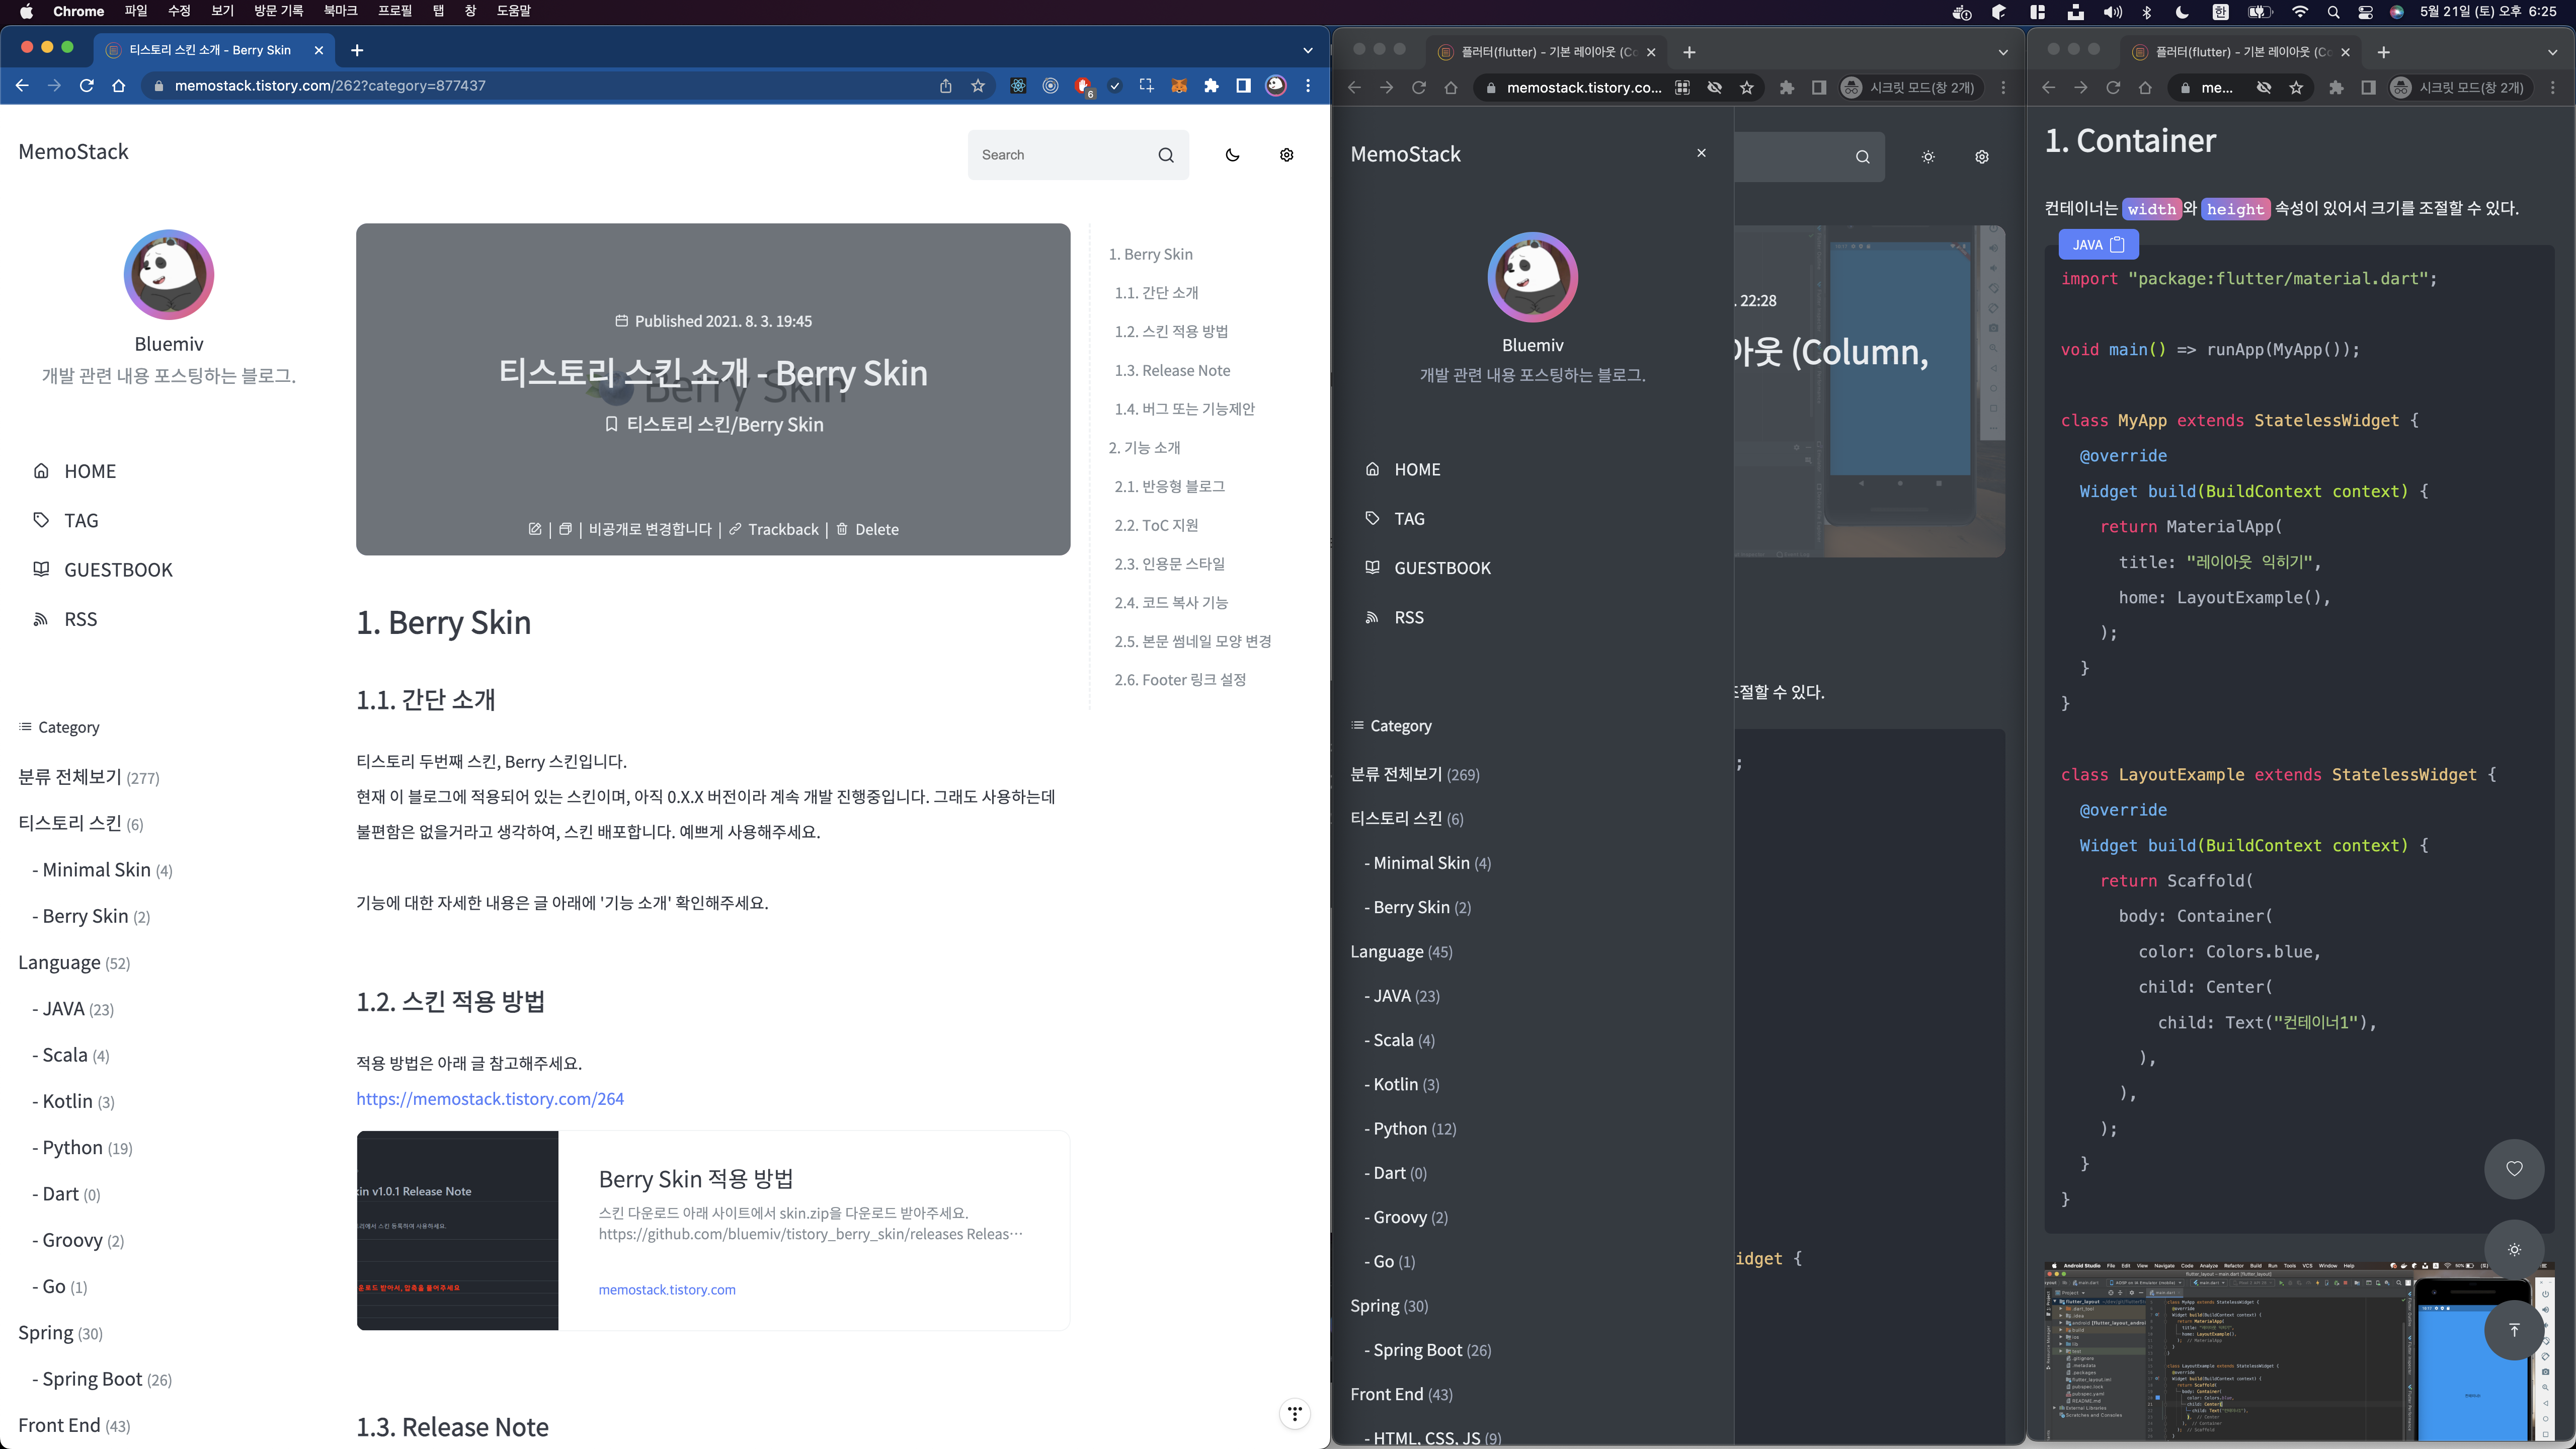The width and height of the screenshot is (2576, 1449).
Task: Close the MemoStack sidebar drawer
Action: [x=1701, y=153]
